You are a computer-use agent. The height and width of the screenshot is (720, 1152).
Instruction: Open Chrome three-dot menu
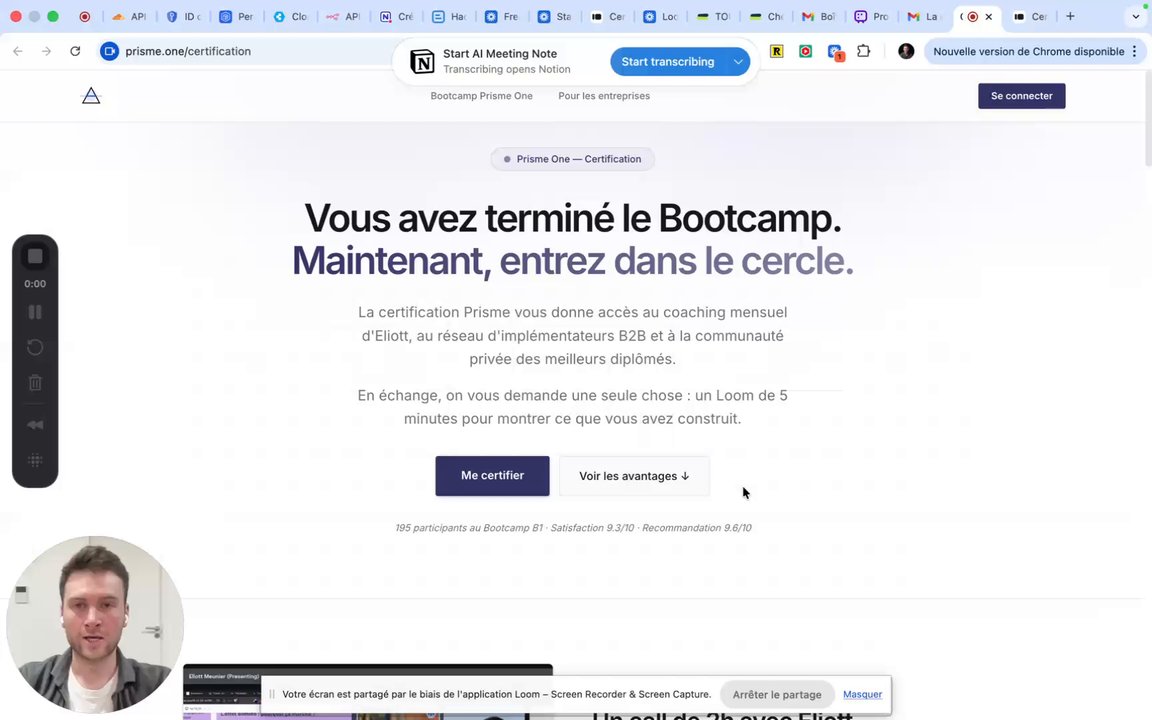click(1134, 51)
